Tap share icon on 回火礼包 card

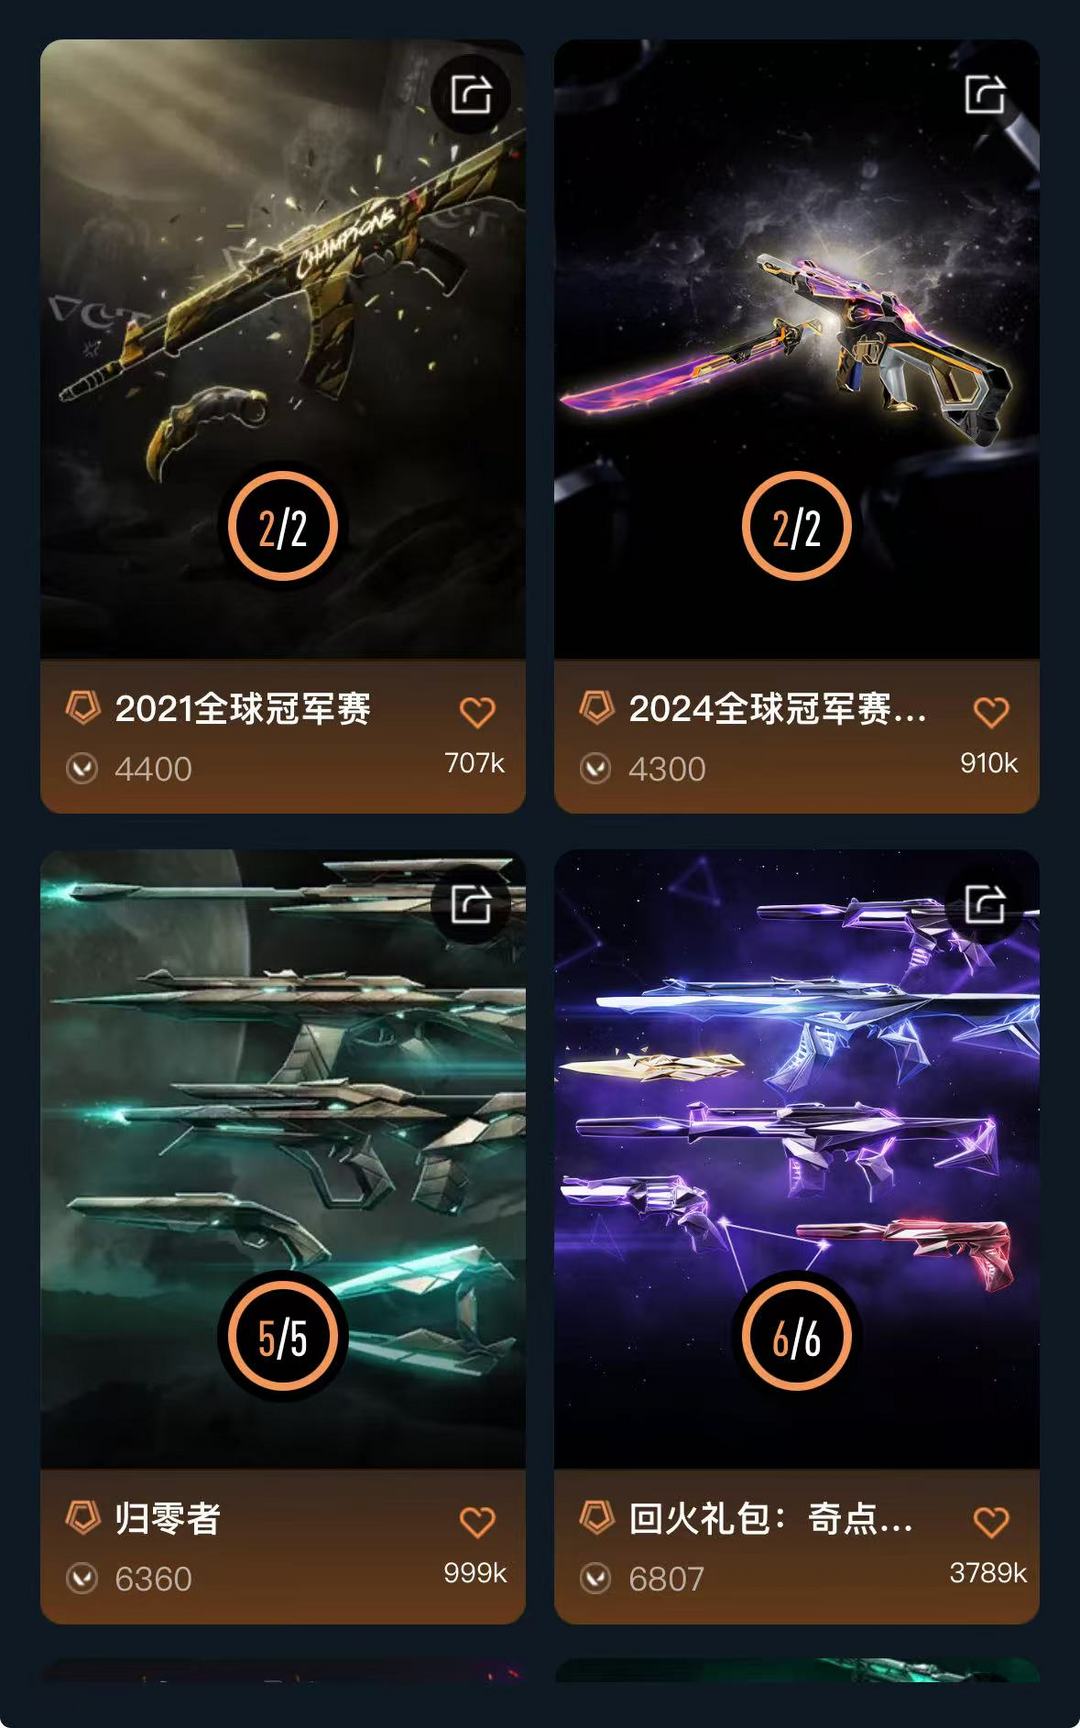(x=985, y=904)
